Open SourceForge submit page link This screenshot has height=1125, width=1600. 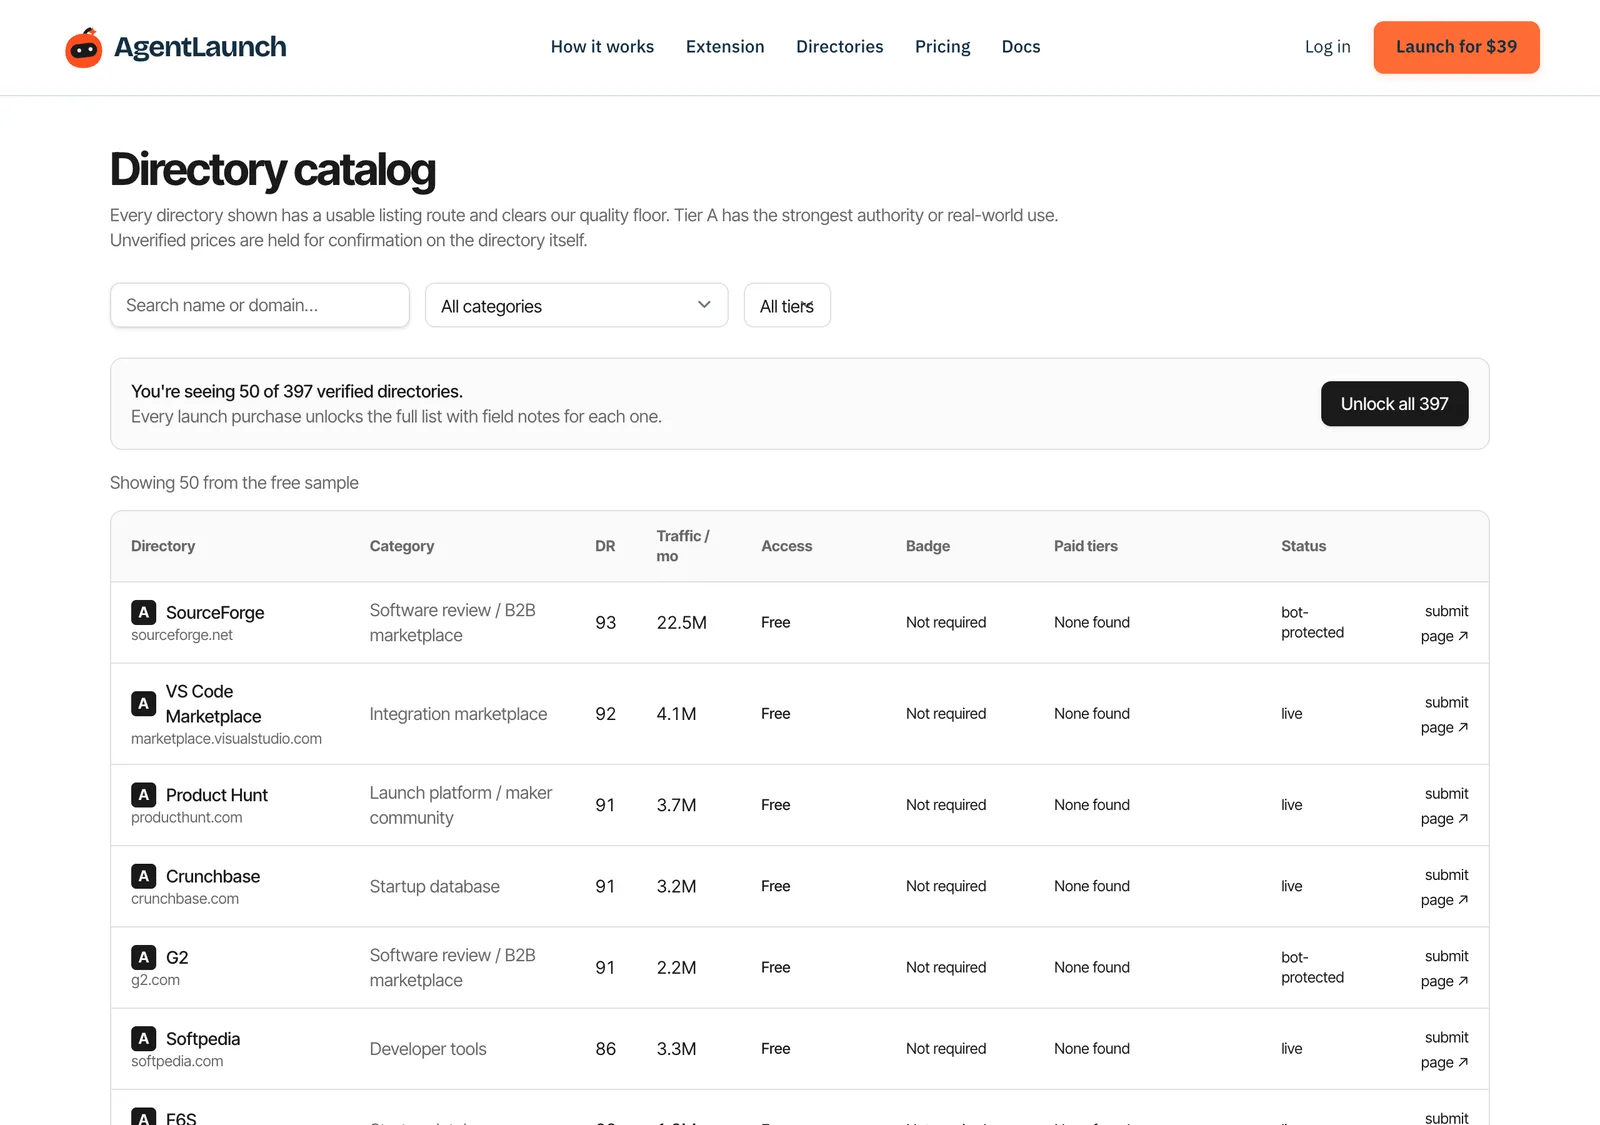(x=1445, y=624)
